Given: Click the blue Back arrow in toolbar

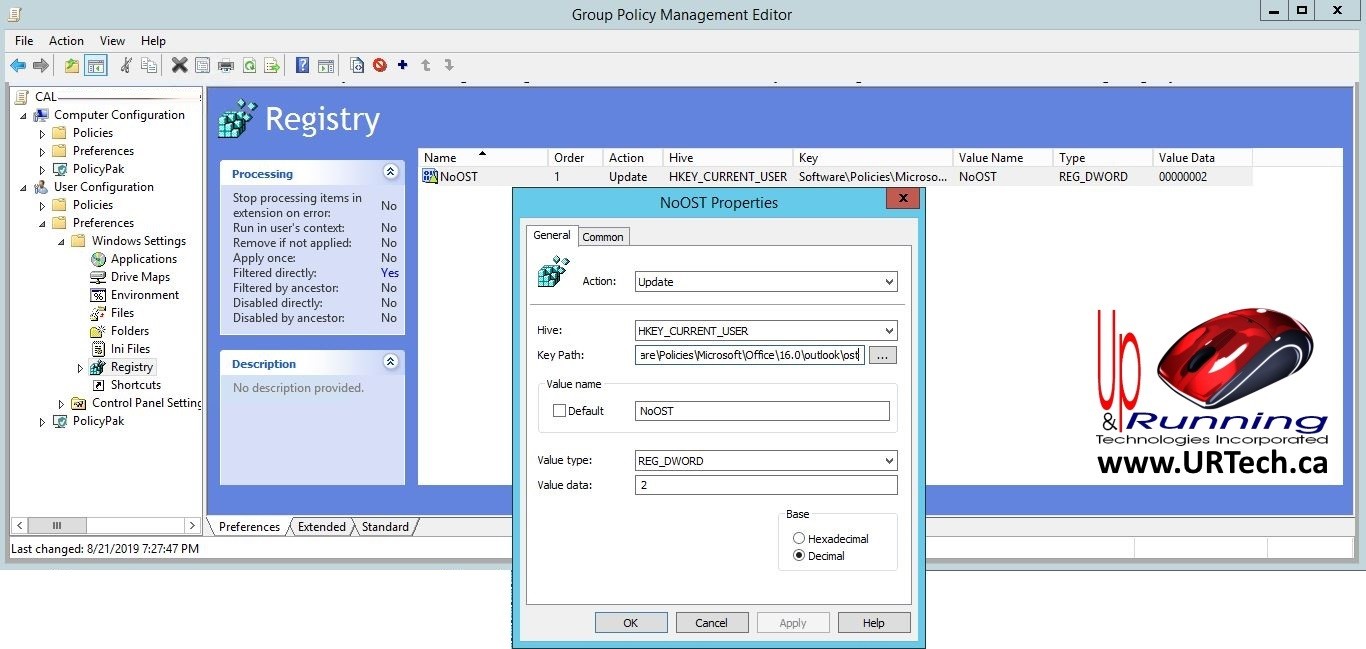Looking at the screenshot, I should (18, 66).
